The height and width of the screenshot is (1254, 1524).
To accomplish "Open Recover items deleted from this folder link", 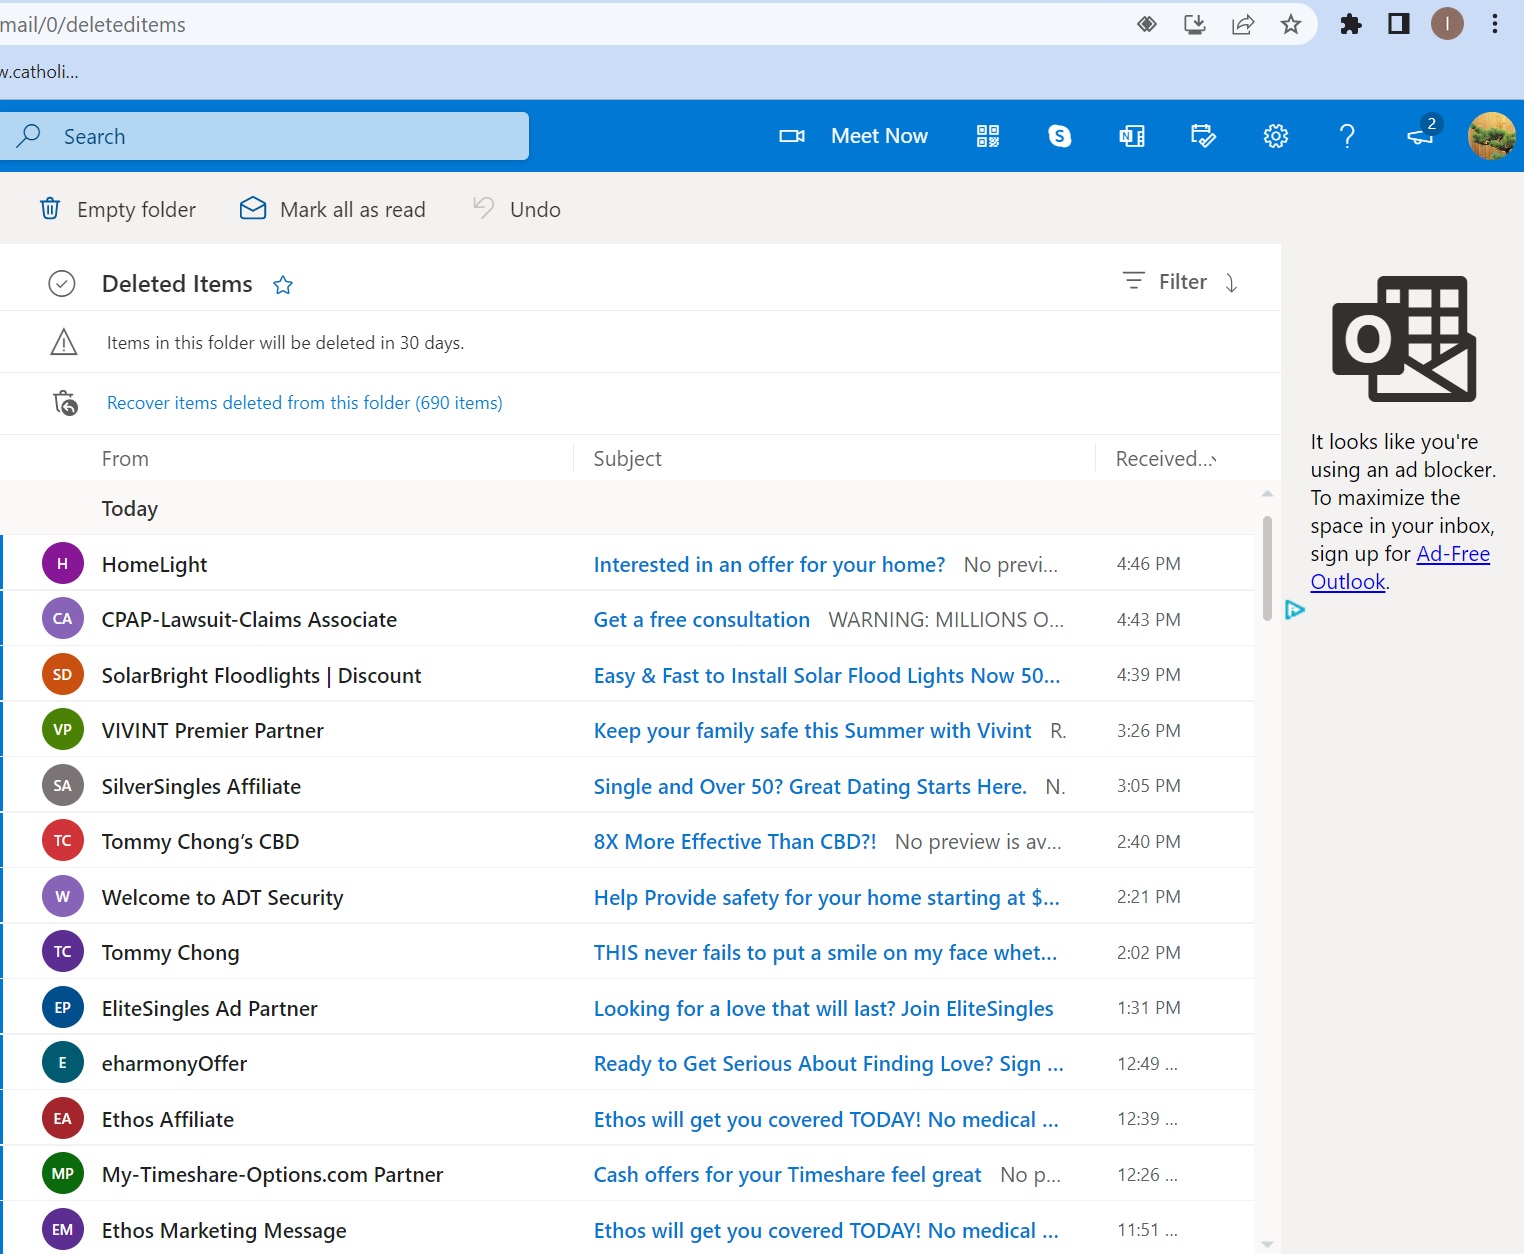I will pyautogui.click(x=304, y=403).
